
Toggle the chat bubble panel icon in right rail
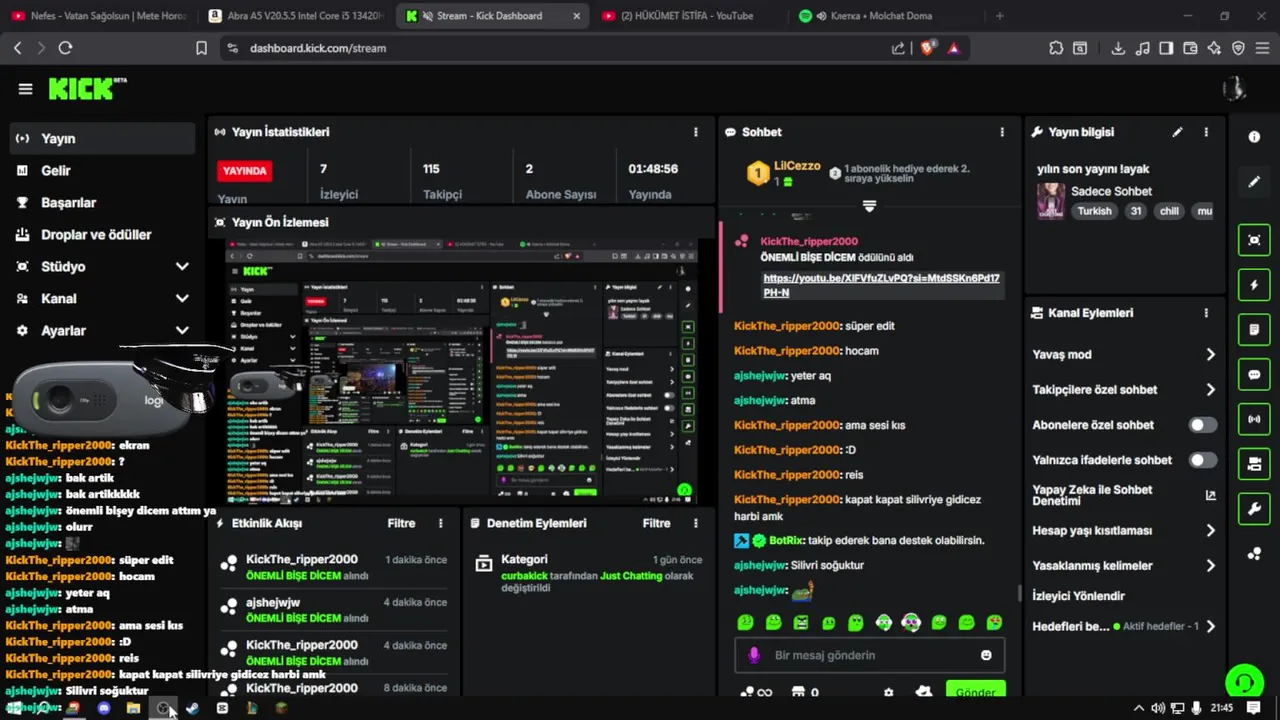point(1254,374)
